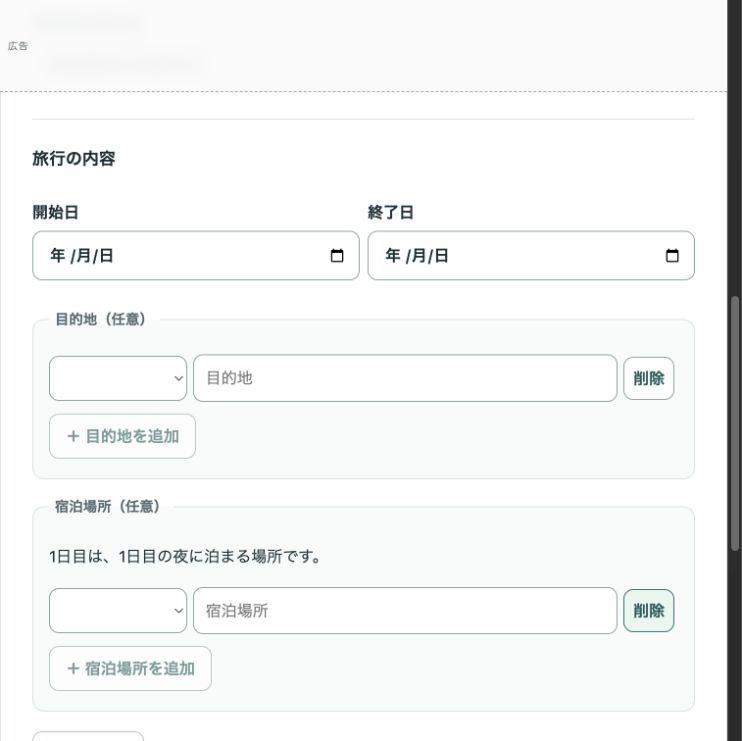Click the 終了日 day field

(x=441, y=256)
